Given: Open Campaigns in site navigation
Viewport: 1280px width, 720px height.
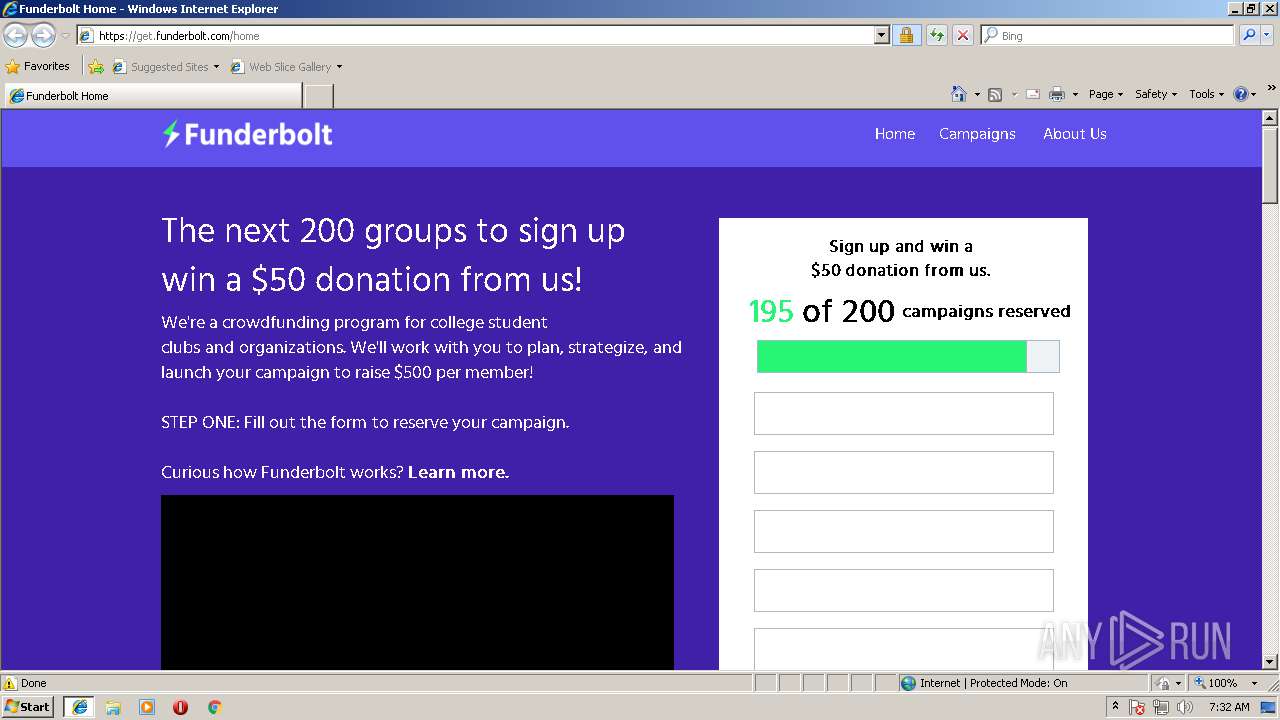Looking at the screenshot, I should [x=977, y=134].
